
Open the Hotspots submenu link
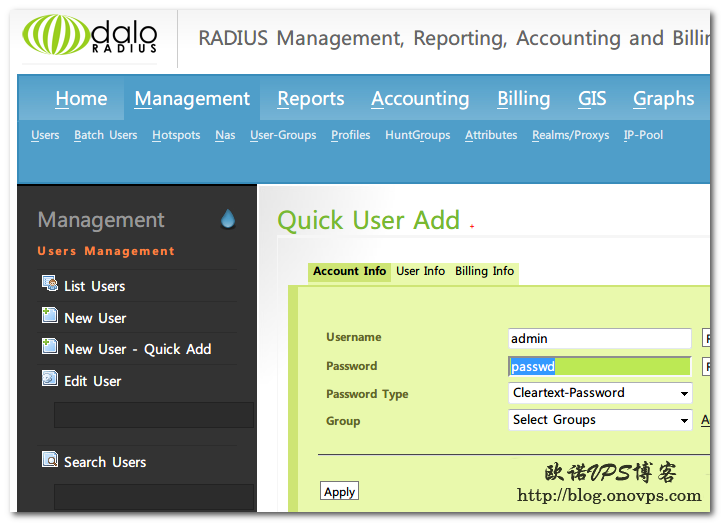click(176, 135)
